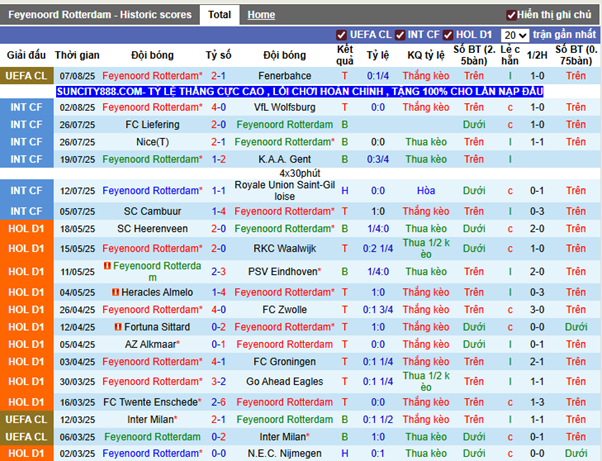The width and height of the screenshot is (602, 461).
Task: Click Go Ahead Eagles team name
Action: (x=284, y=382)
